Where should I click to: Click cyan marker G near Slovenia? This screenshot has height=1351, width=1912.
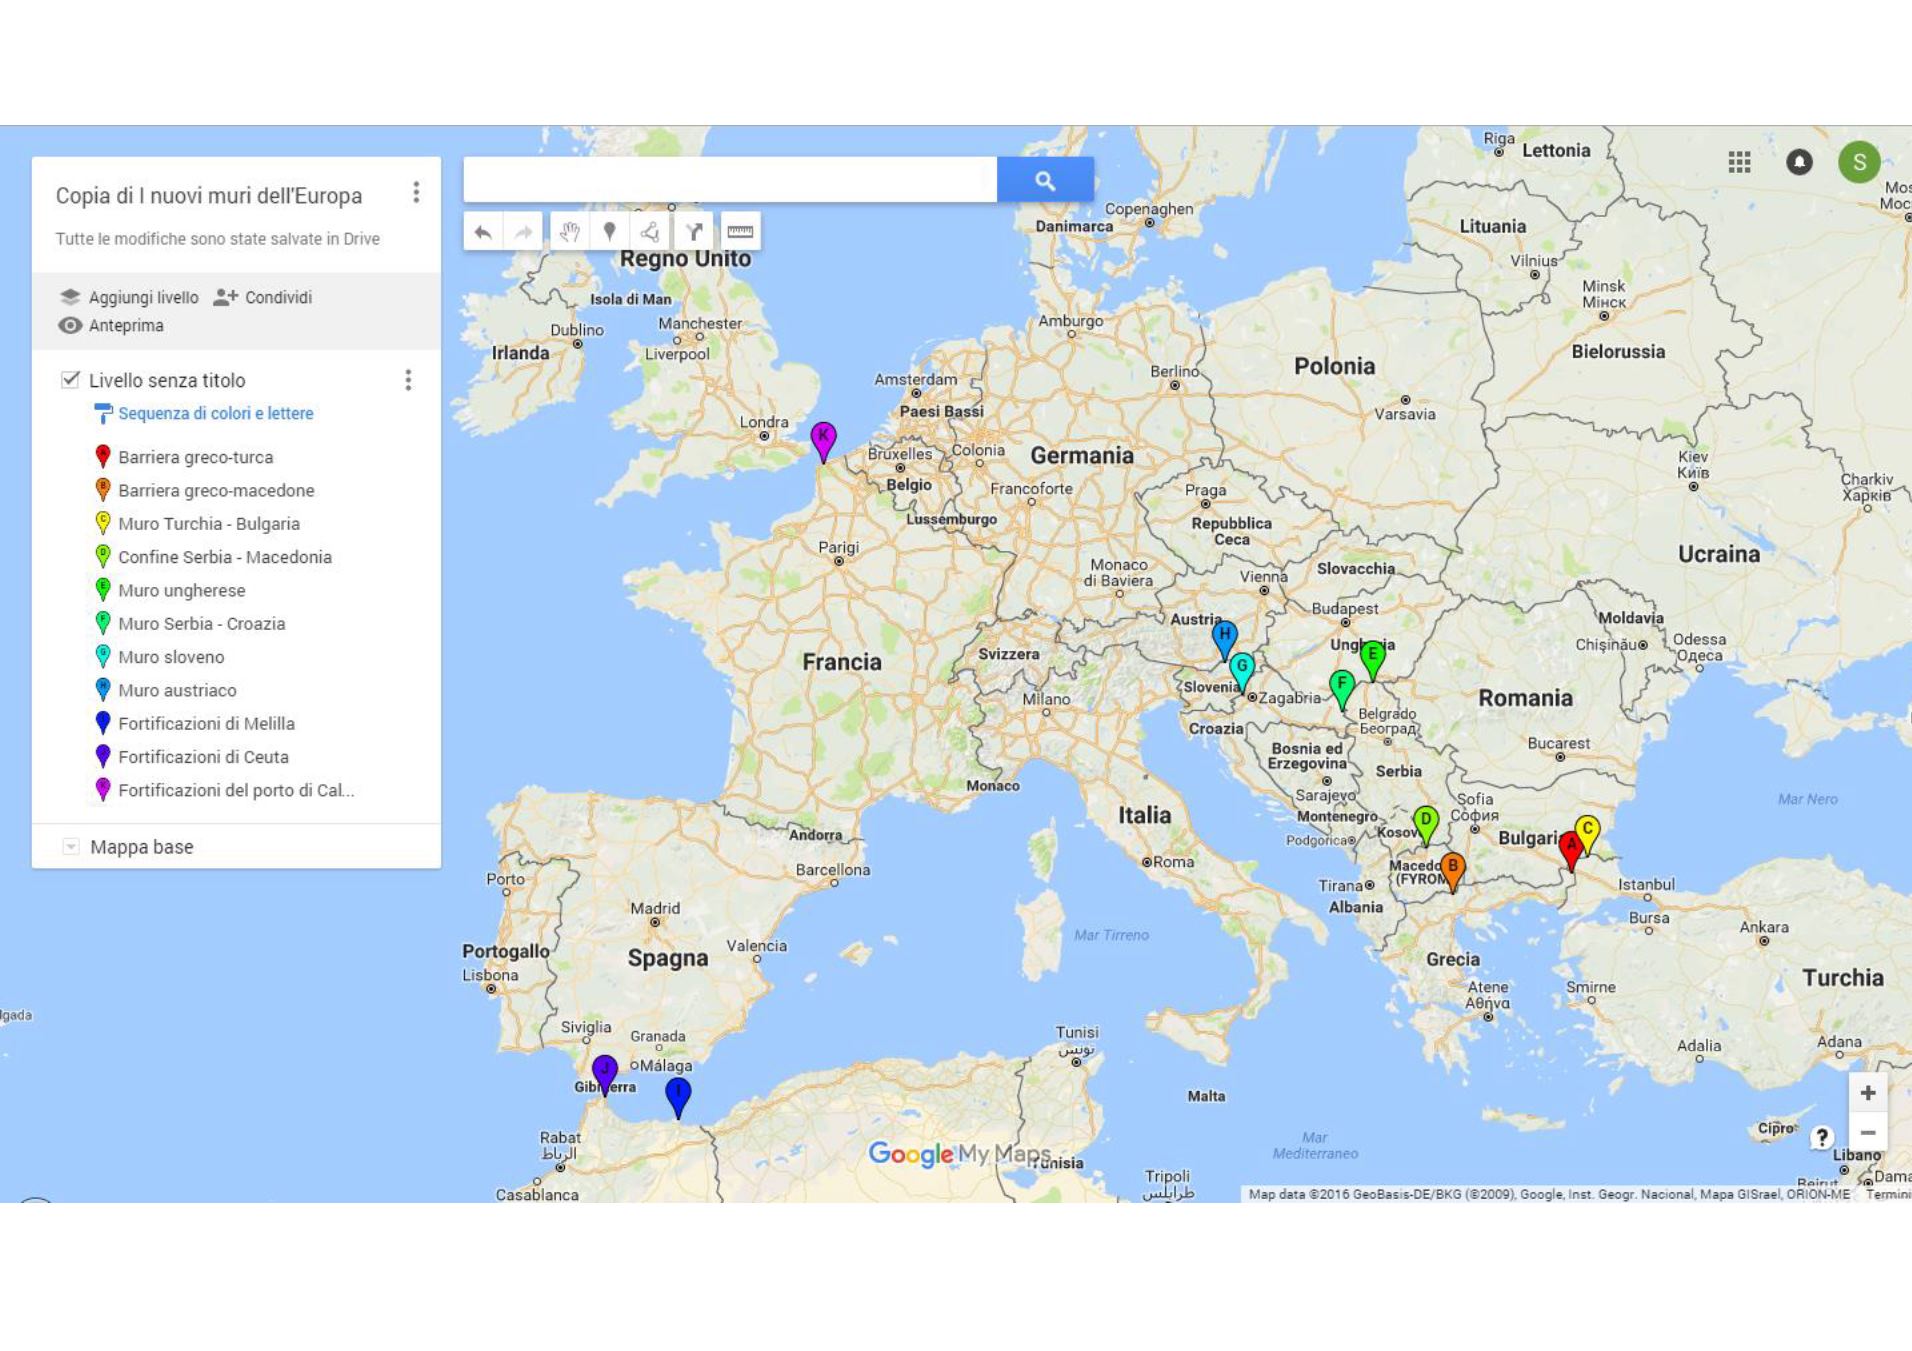click(x=1242, y=669)
